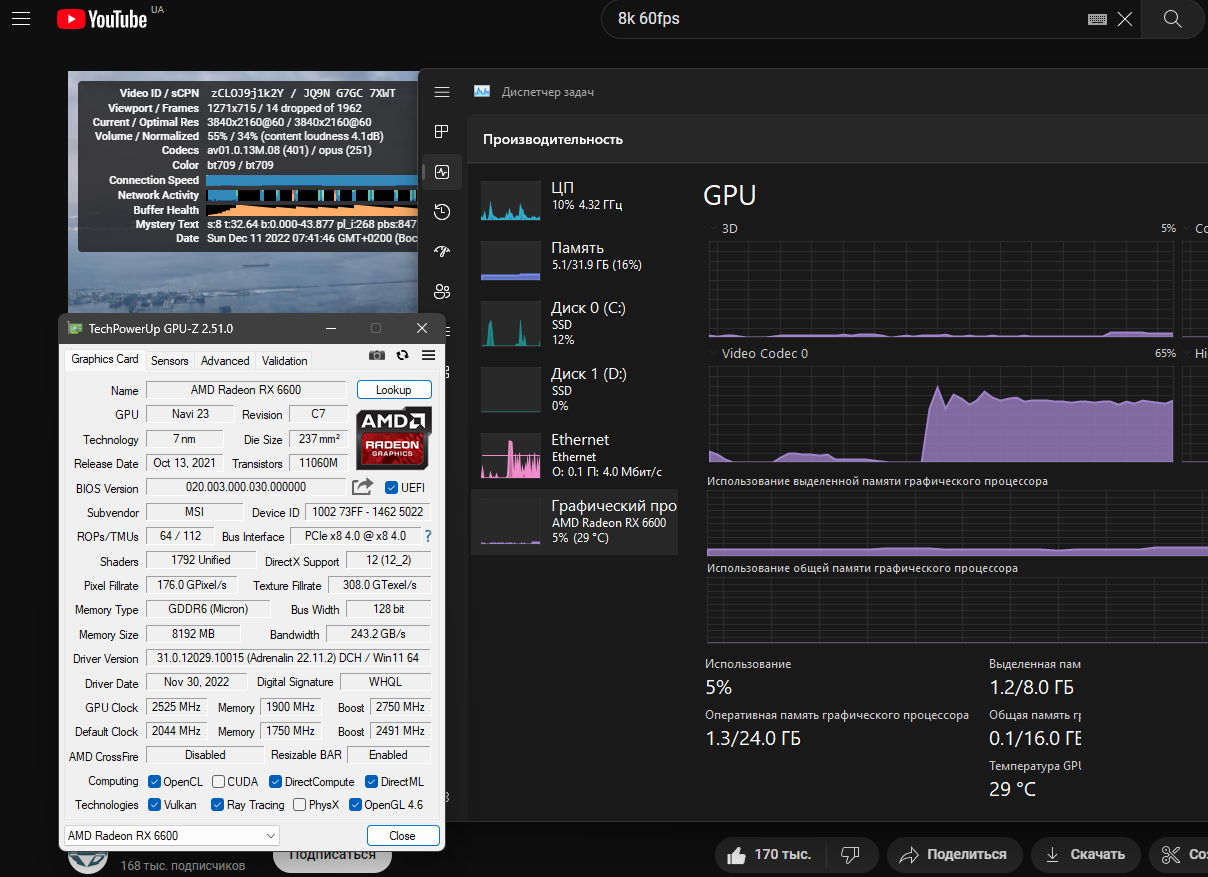Click the GPU-Z Name field AMD Radeon RX 6600
Image resolution: width=1208 pixels, height=877 pixels.
point(246,390)
